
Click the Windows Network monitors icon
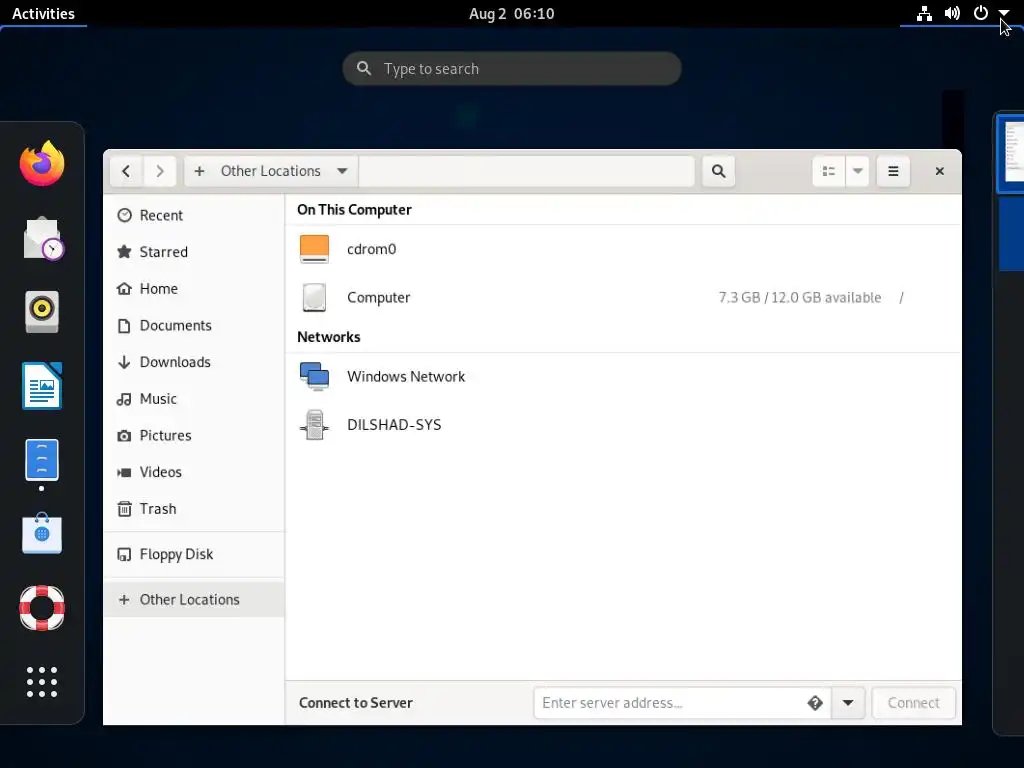point(314,376)
